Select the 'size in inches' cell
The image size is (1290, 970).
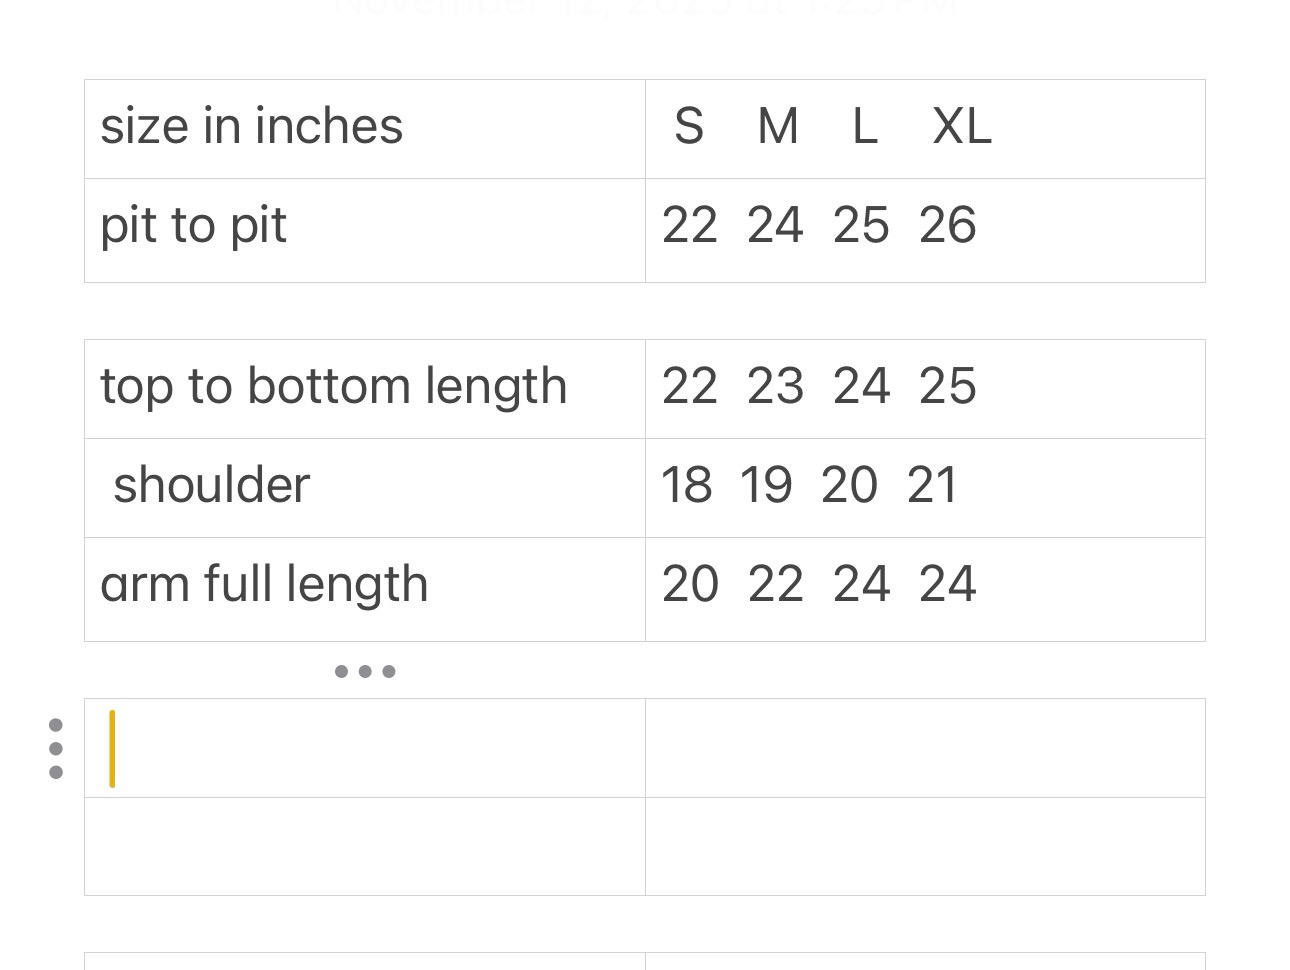coord(364,128)
